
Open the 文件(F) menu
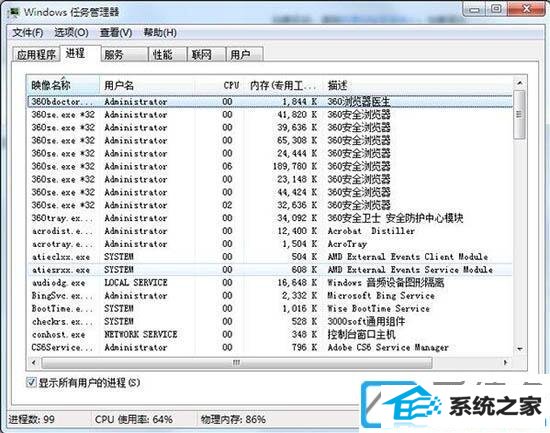(28, 33)
